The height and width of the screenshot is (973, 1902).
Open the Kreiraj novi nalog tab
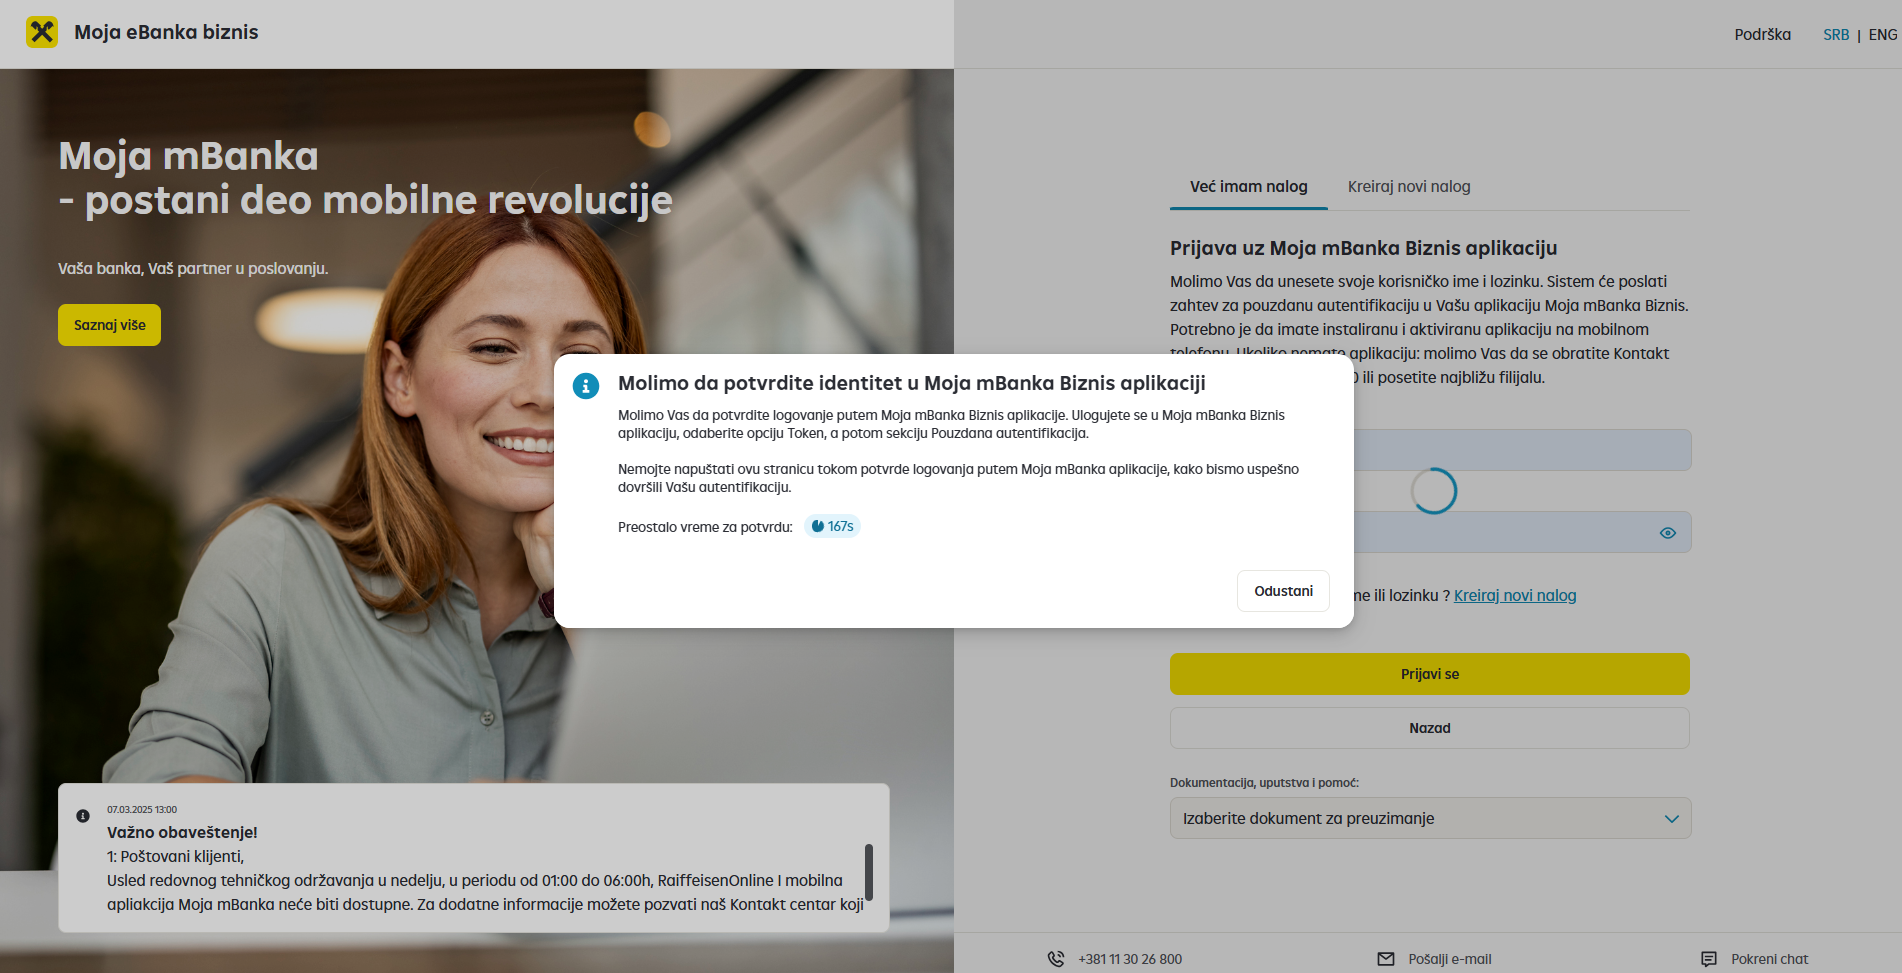click(x=1409, y=187)
